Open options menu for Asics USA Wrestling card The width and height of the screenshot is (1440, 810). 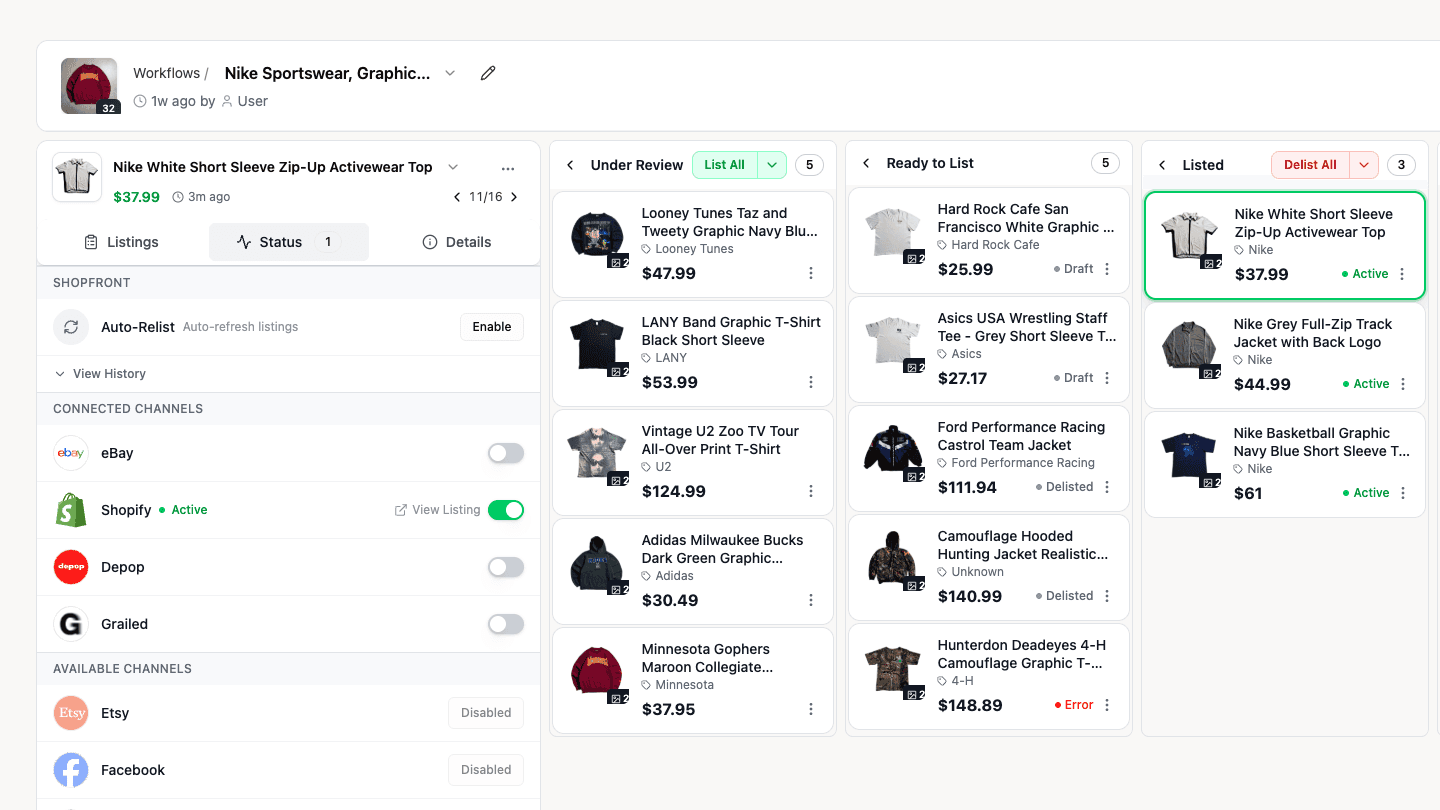1107,378
